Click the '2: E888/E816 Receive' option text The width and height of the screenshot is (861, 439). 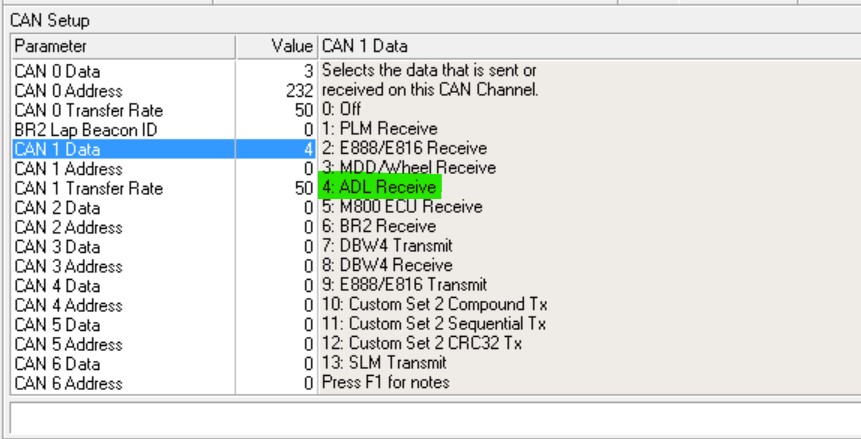point(404,148)
